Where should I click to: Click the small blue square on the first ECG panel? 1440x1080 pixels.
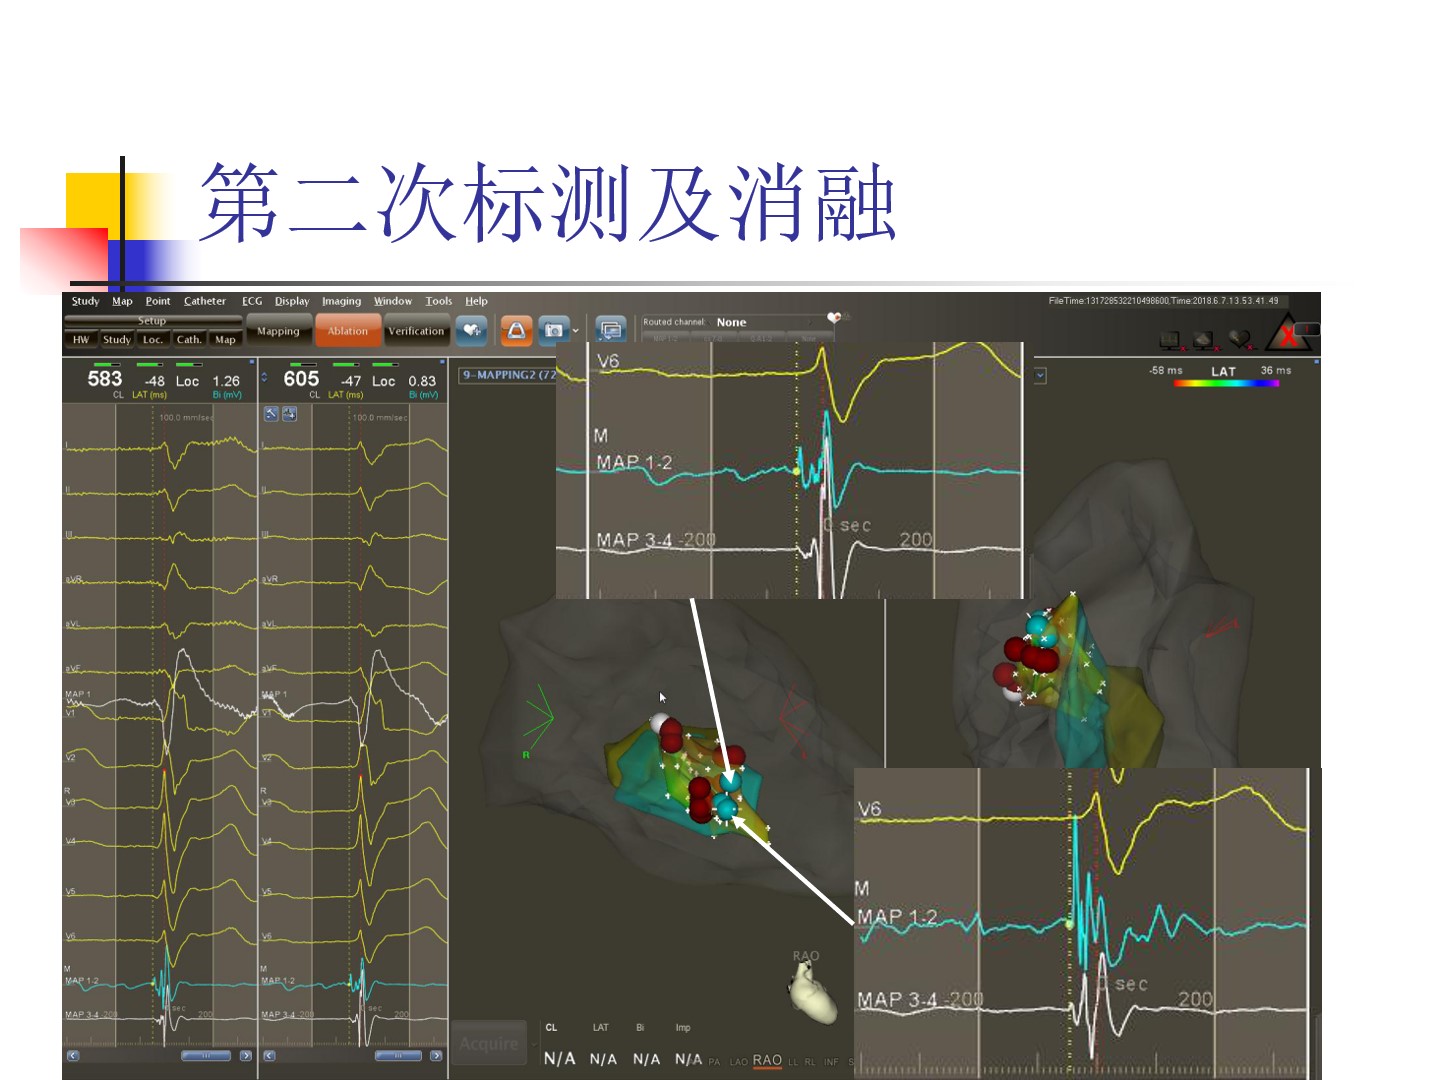252,362
